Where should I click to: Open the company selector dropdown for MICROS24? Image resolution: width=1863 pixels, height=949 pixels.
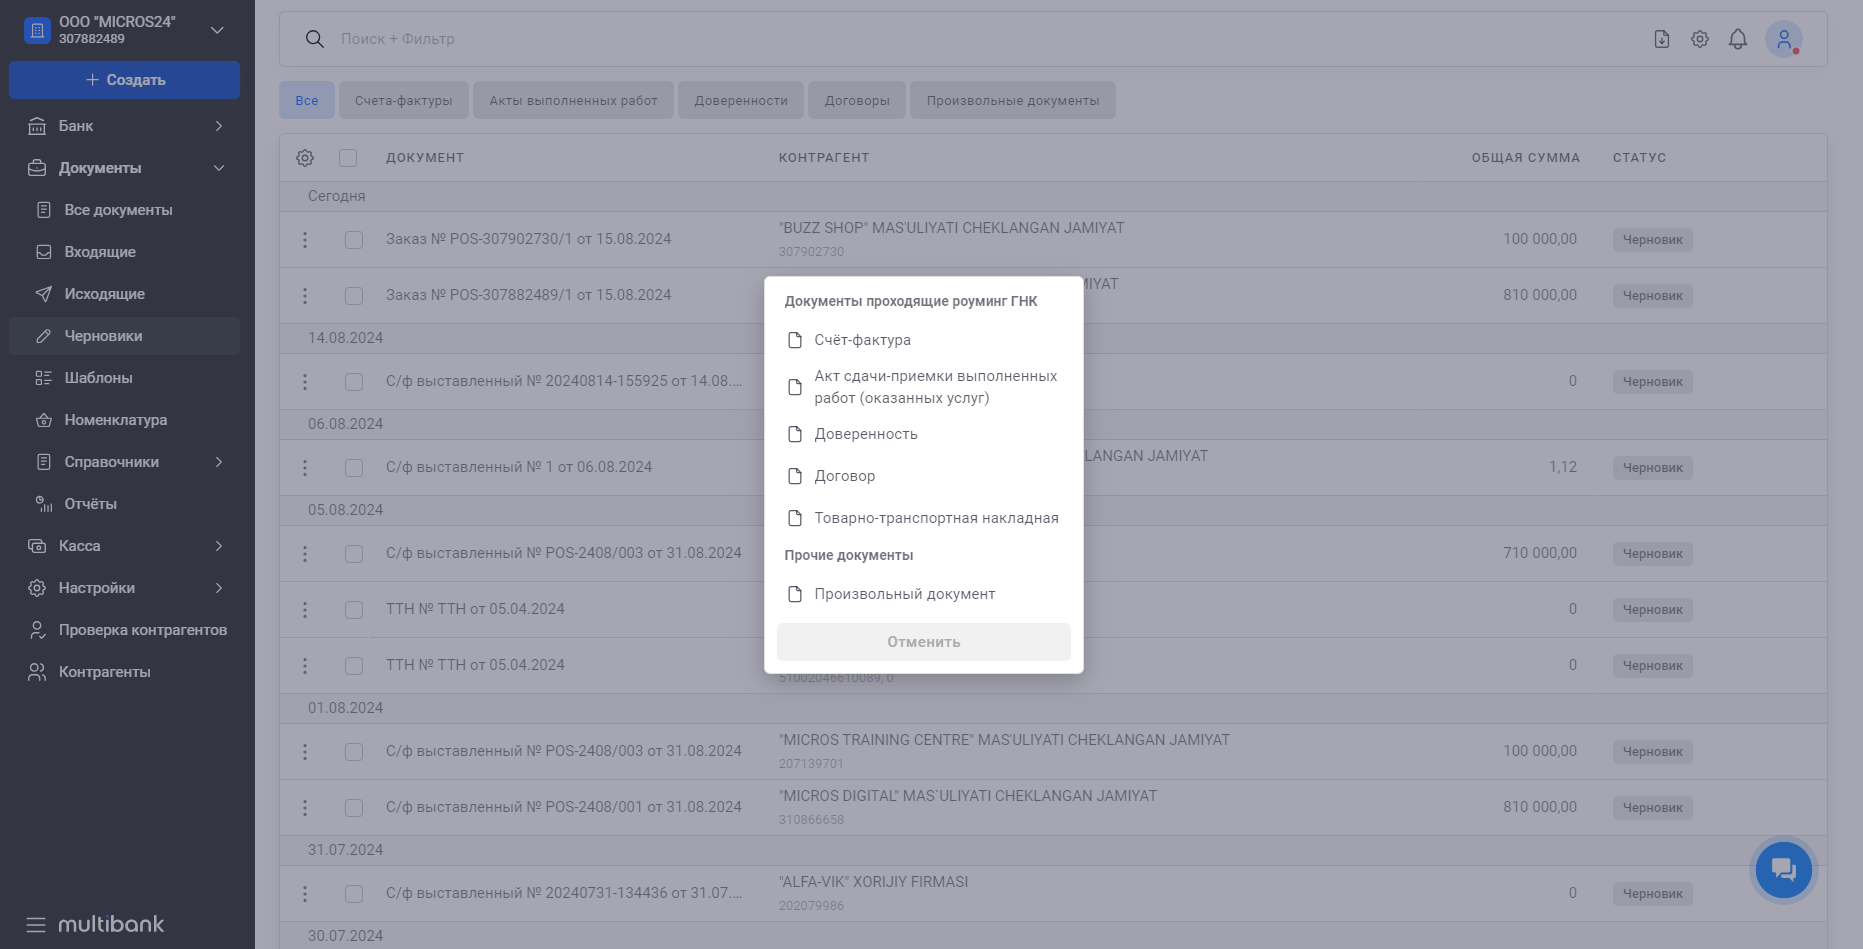(217, 30)
